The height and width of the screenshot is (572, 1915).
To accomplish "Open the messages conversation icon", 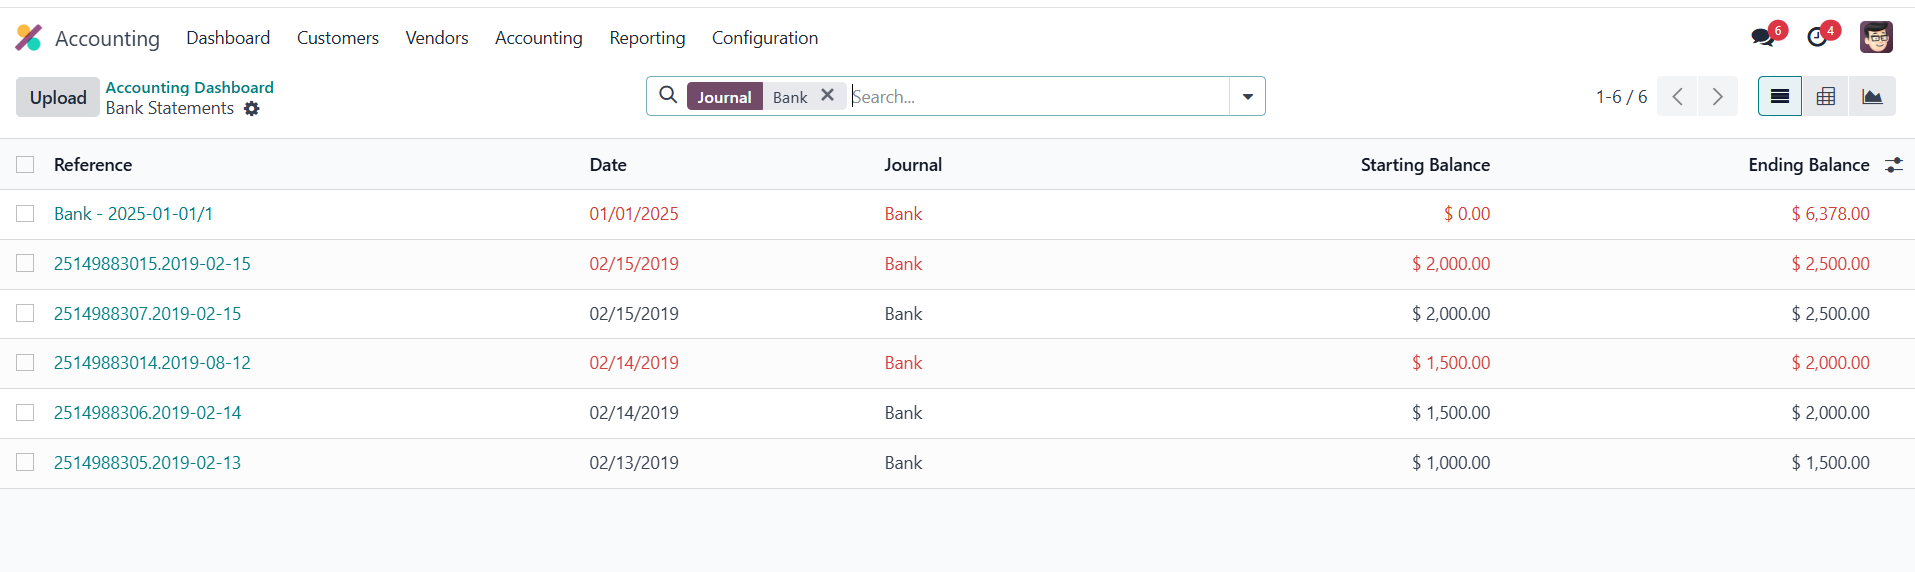I will 1762,38.
